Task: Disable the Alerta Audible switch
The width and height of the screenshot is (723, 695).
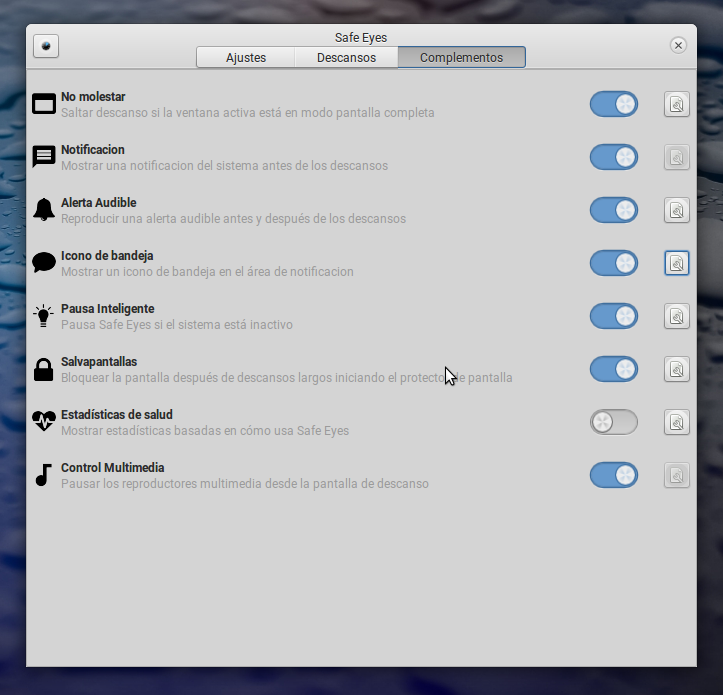Action: 613,210
